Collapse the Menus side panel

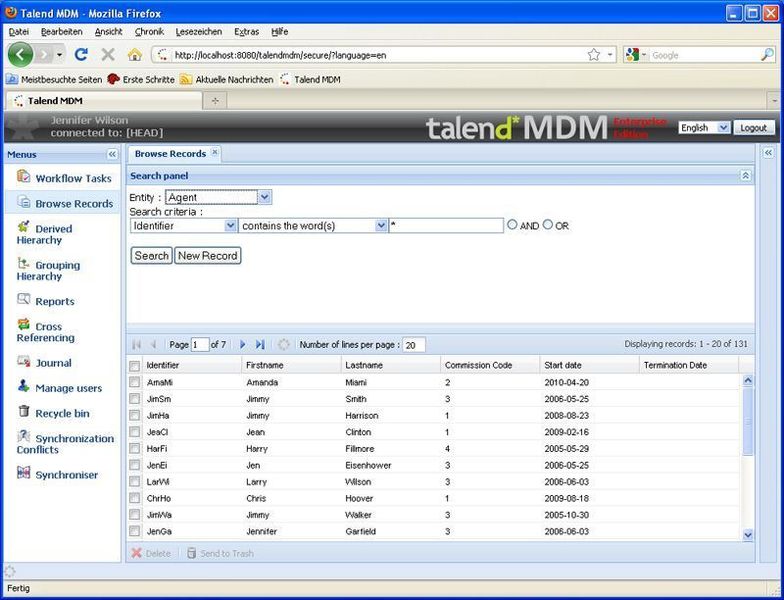[112, 154]
